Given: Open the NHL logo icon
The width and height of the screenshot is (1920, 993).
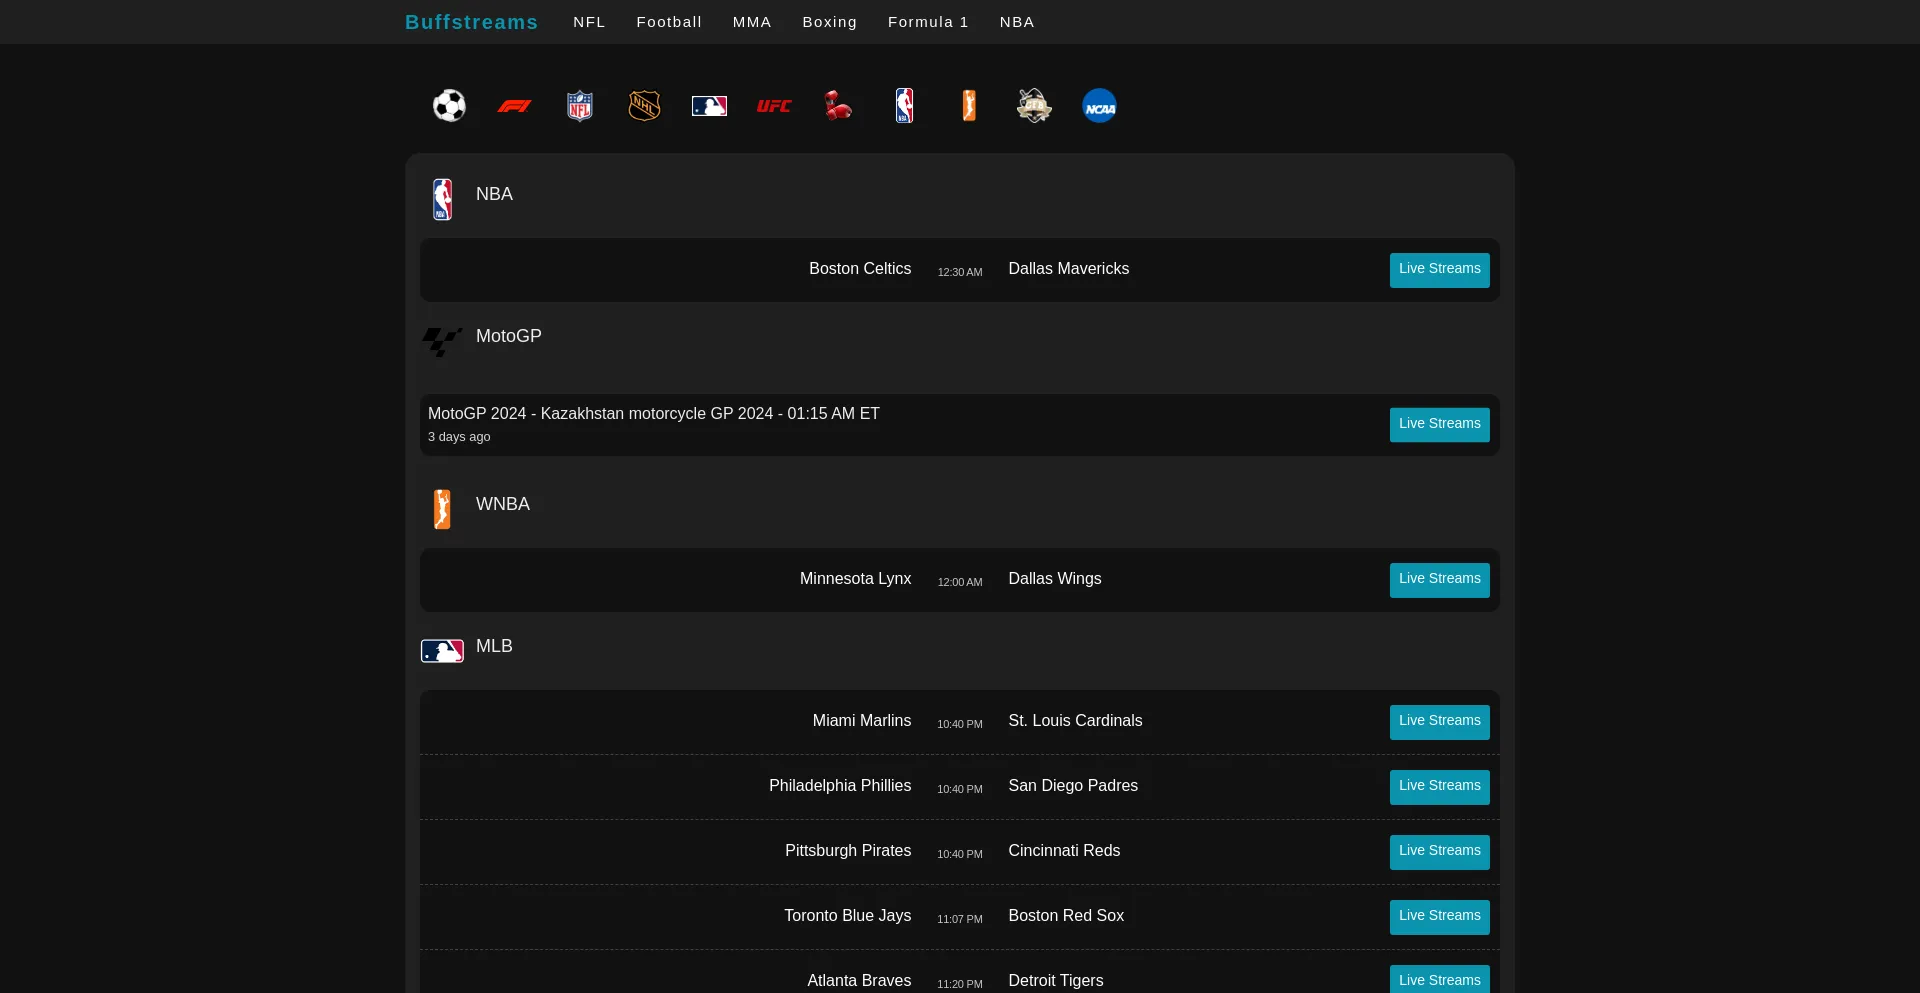Looking at the screenshot, I should (x=644, y=105).
